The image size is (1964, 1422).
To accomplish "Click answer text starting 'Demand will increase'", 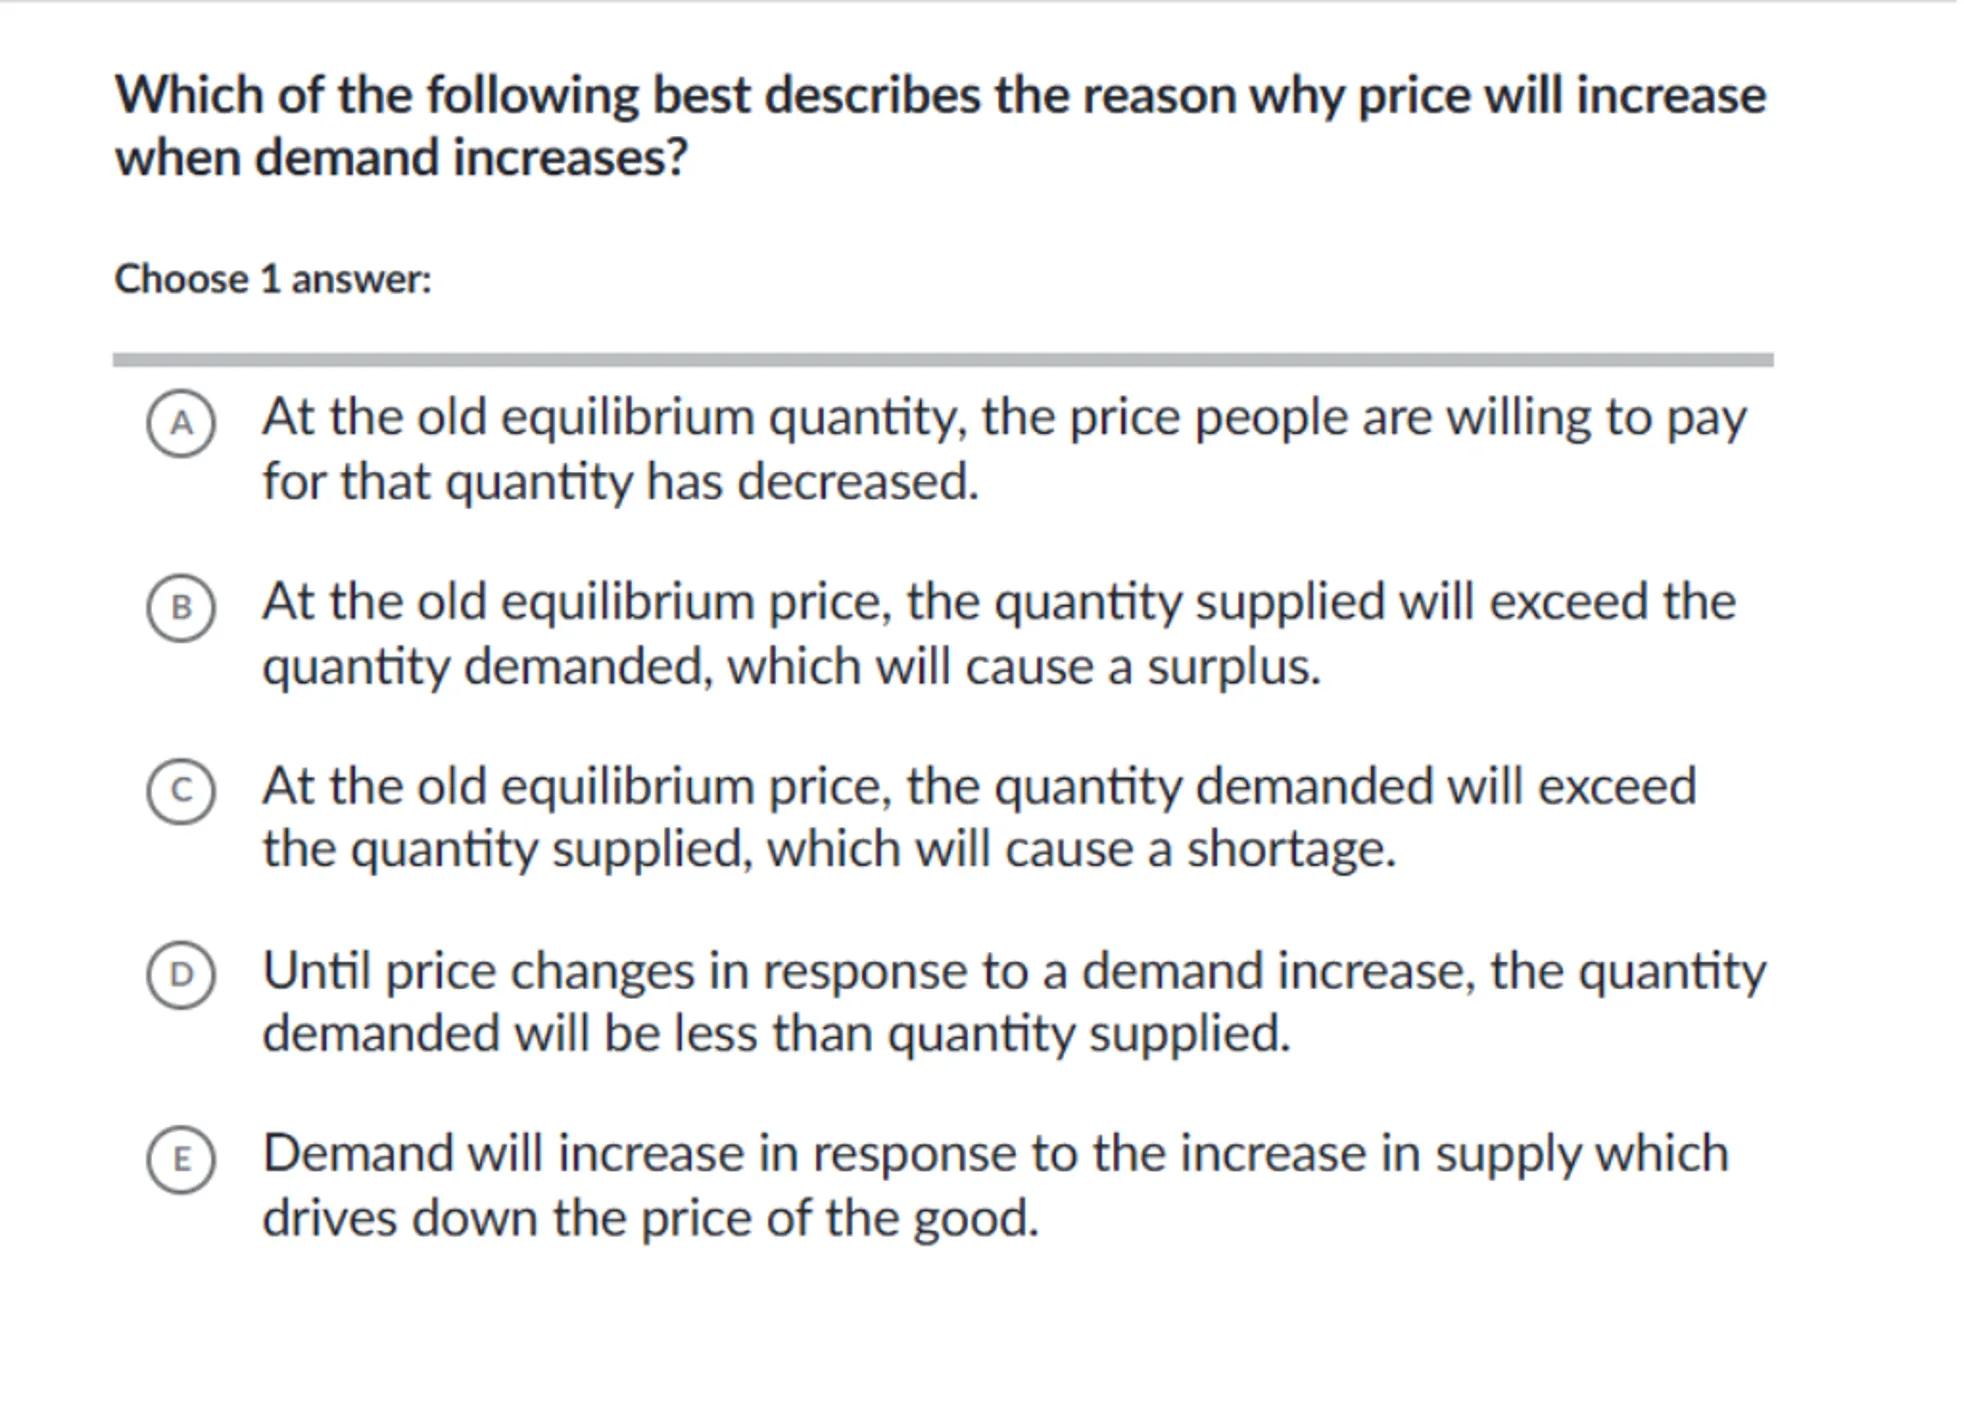I will coord(995,1154).
